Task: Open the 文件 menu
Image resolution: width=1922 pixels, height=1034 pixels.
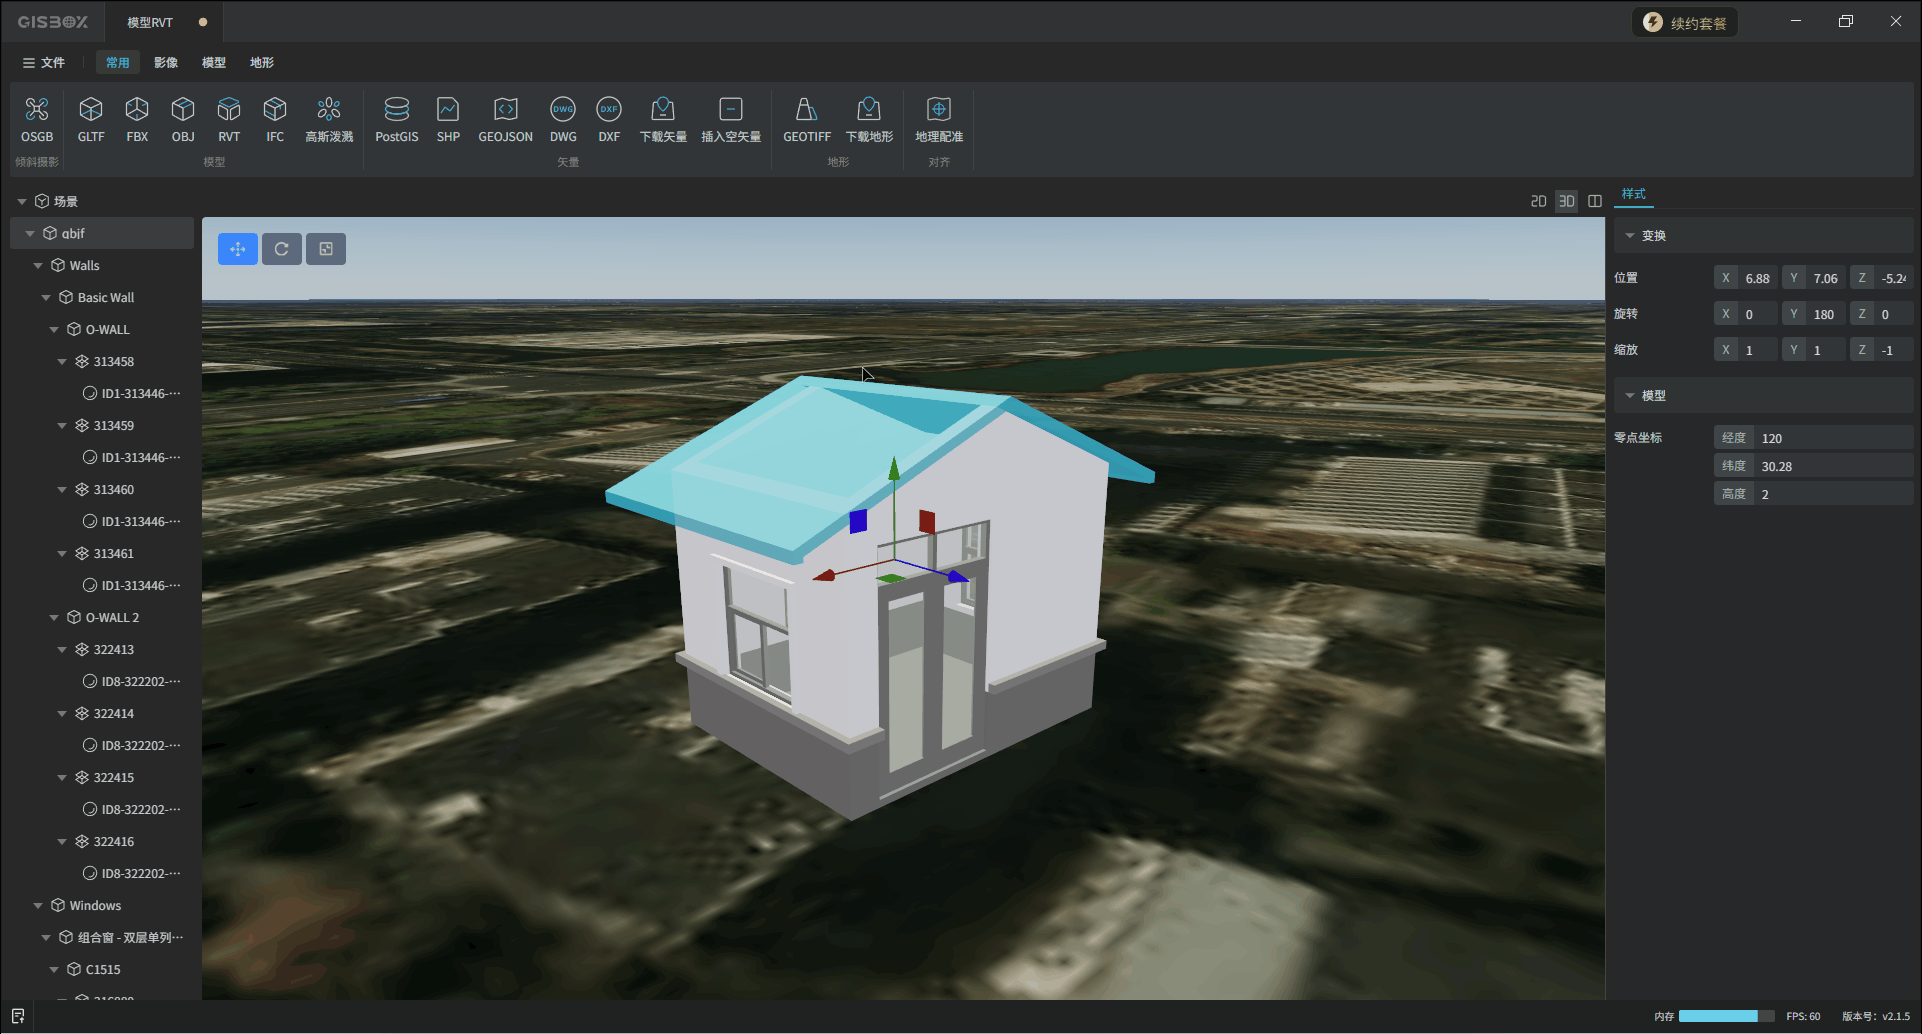Action: [44, 63]
